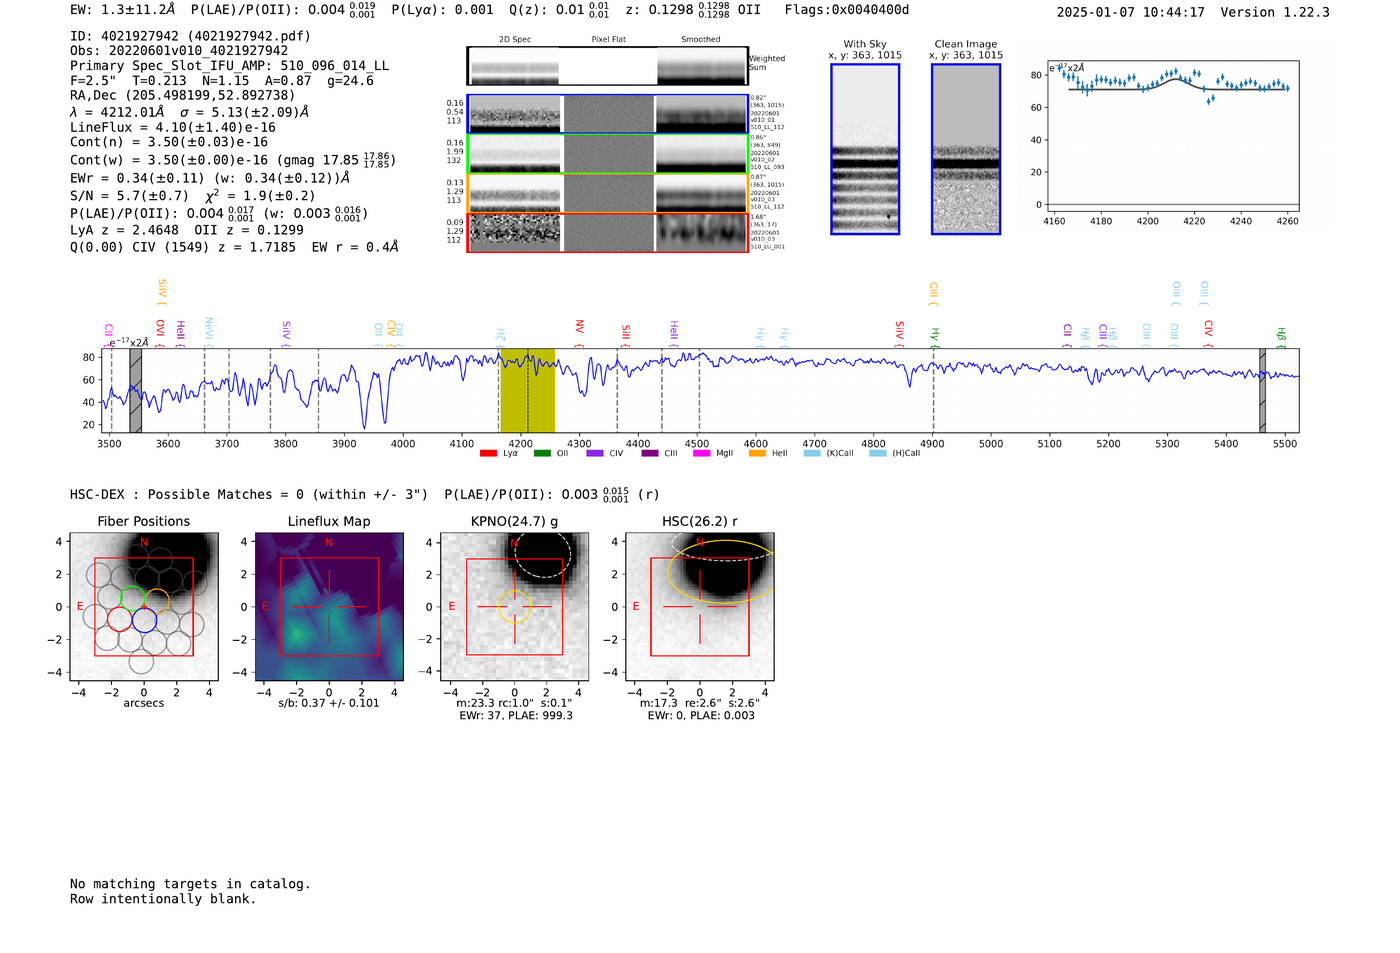This screenshot has width=1400, height=953.
Task: Click the purple CIV legend swatch
Action: (595, 454)
